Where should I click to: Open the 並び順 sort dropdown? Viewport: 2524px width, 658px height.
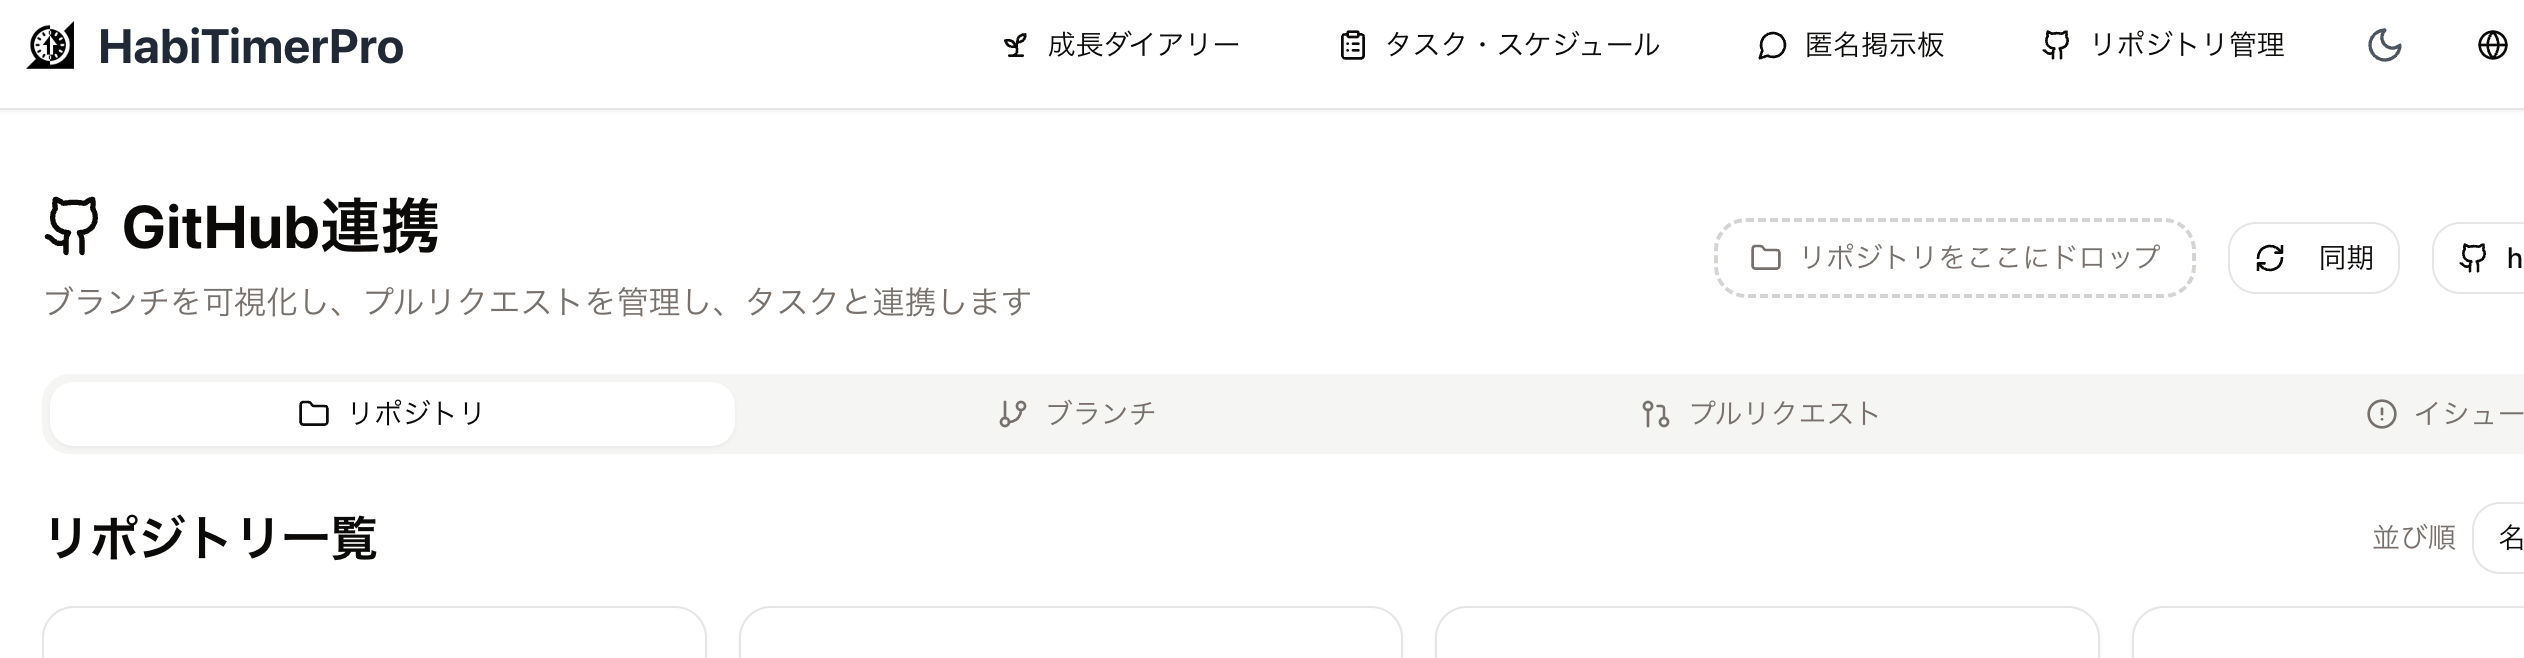click(x=2500, y=538)
